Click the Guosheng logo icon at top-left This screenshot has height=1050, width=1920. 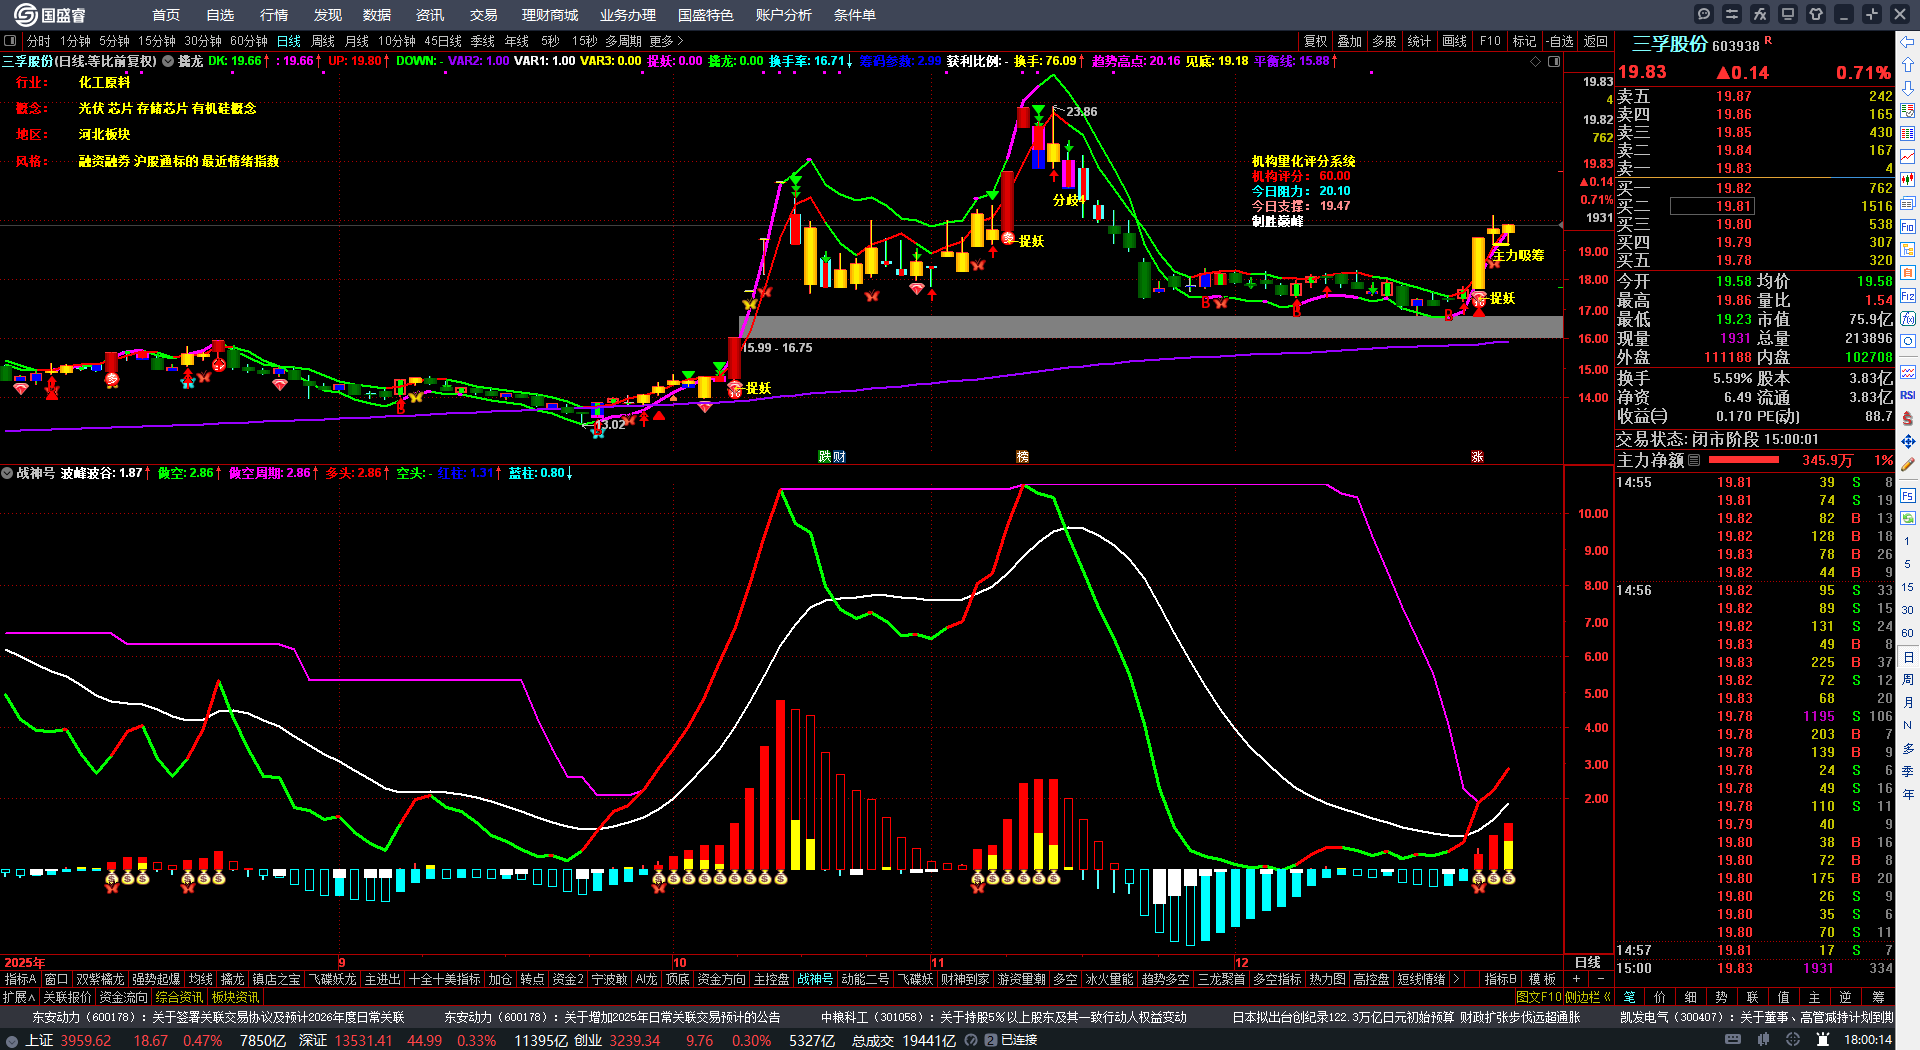click(x=24, y=14)
